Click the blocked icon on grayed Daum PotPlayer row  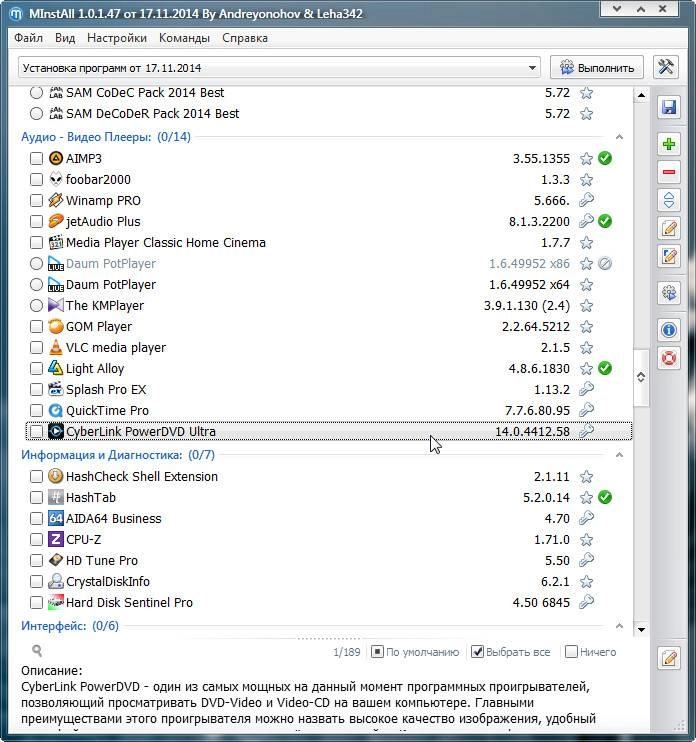(x=605, y=264)
